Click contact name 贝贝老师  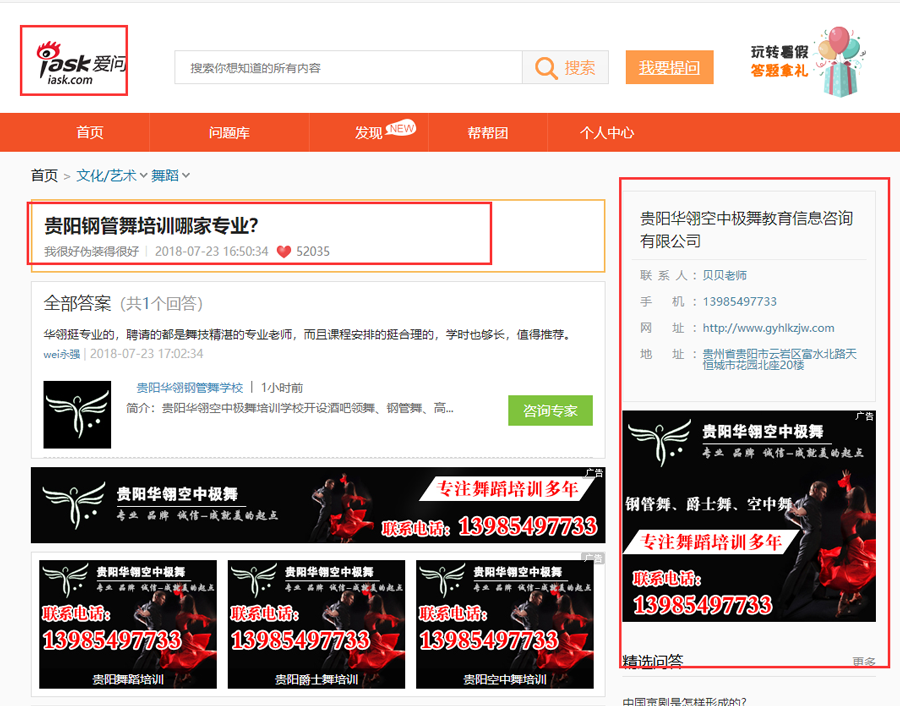click(x=724, y=276)
